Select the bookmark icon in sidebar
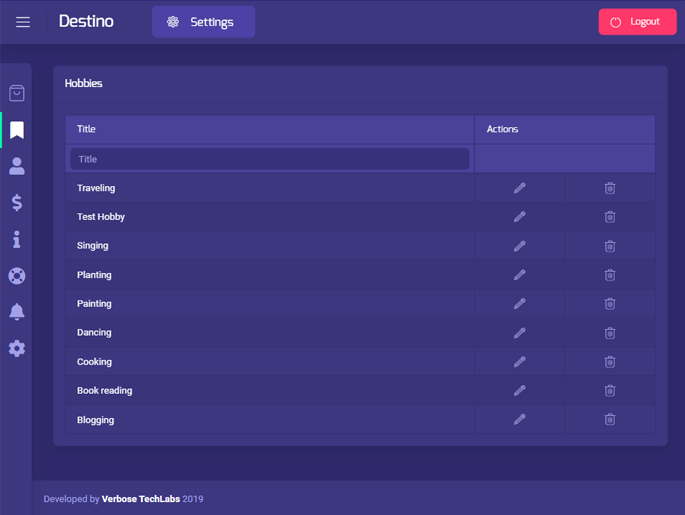Viewport: 685px width, 515px height. (x=17, y=130)
